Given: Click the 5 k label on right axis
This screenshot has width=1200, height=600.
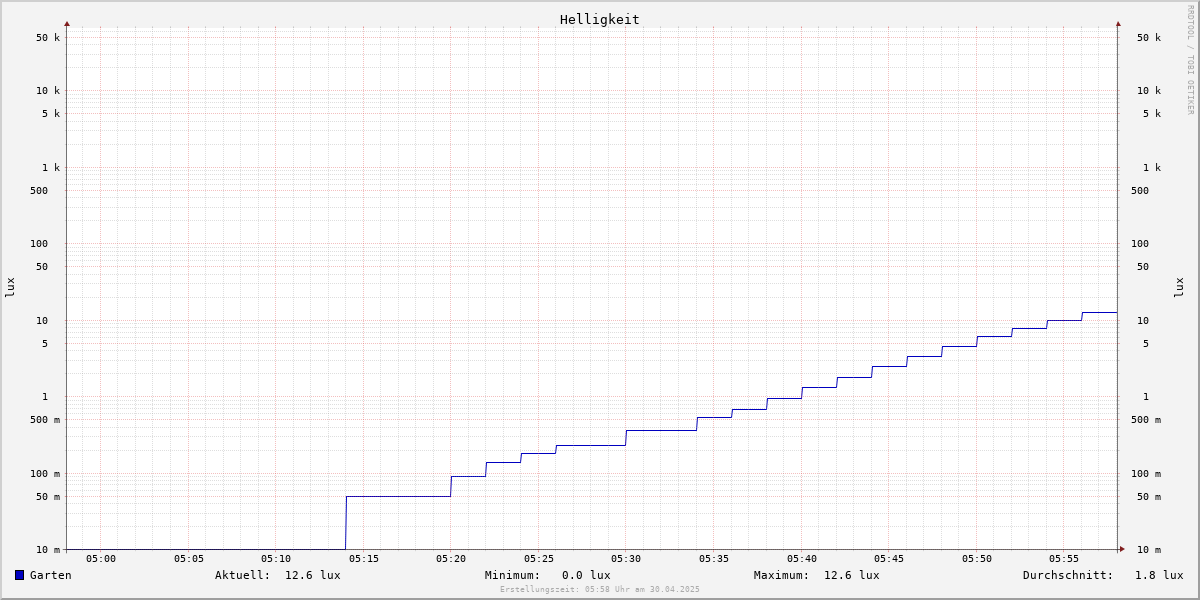Looking at the screenshot, I should point(1152,114).
